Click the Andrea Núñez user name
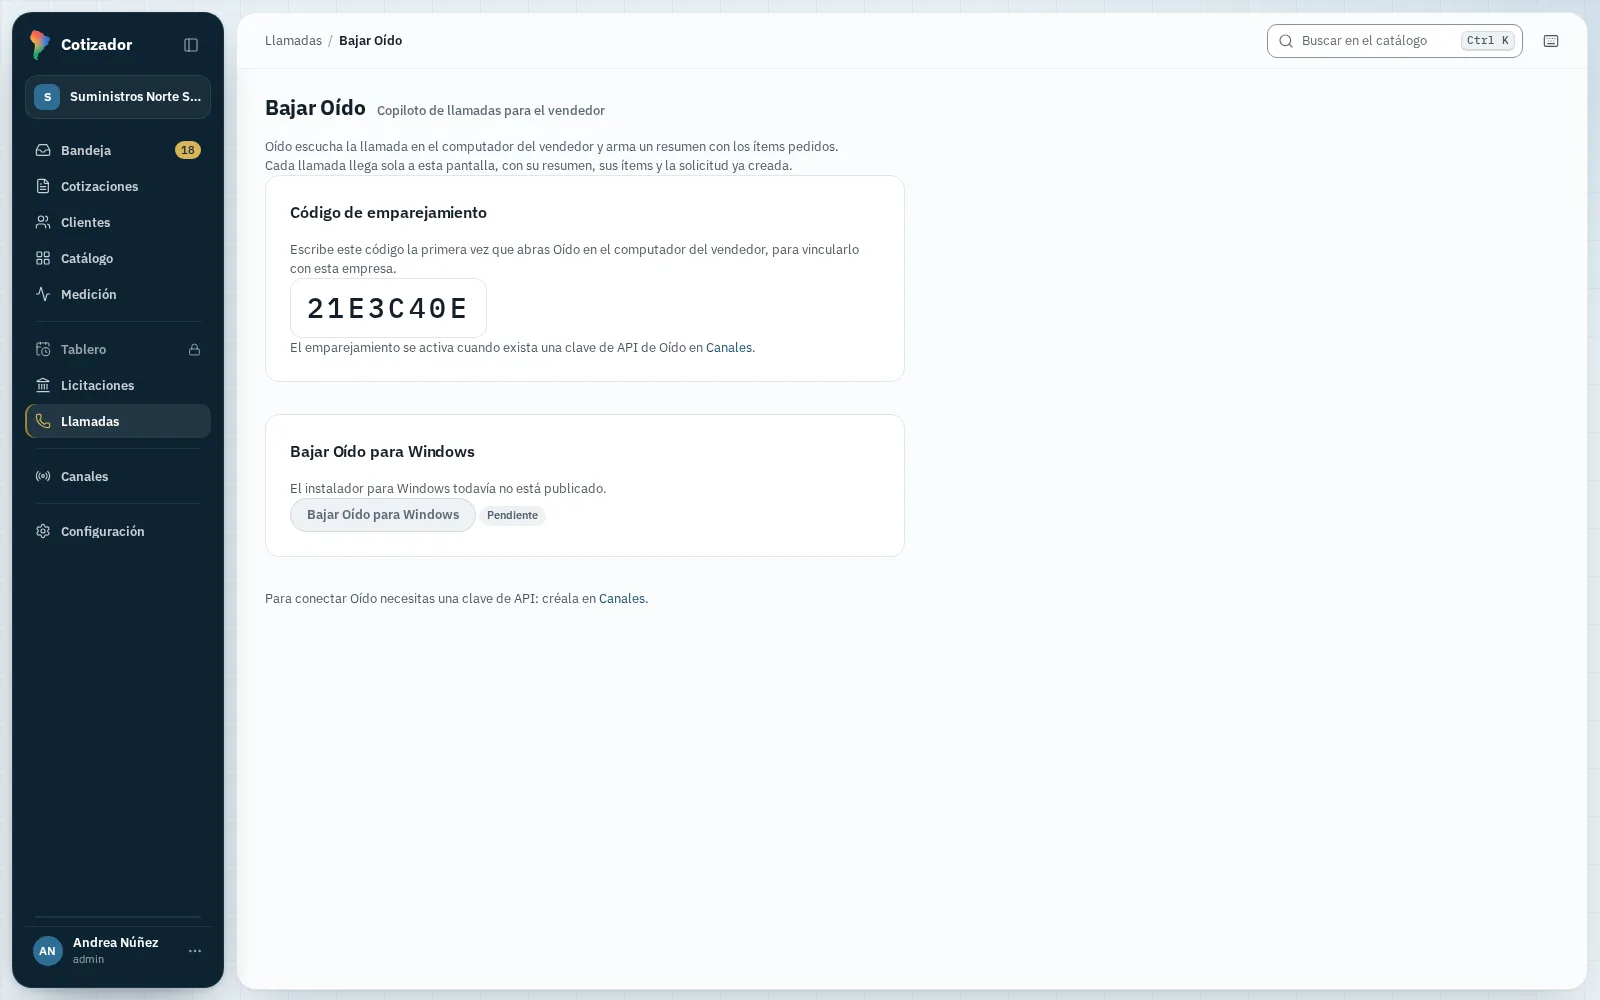Screen dimensions: 1600x1000 coord(116,942)
